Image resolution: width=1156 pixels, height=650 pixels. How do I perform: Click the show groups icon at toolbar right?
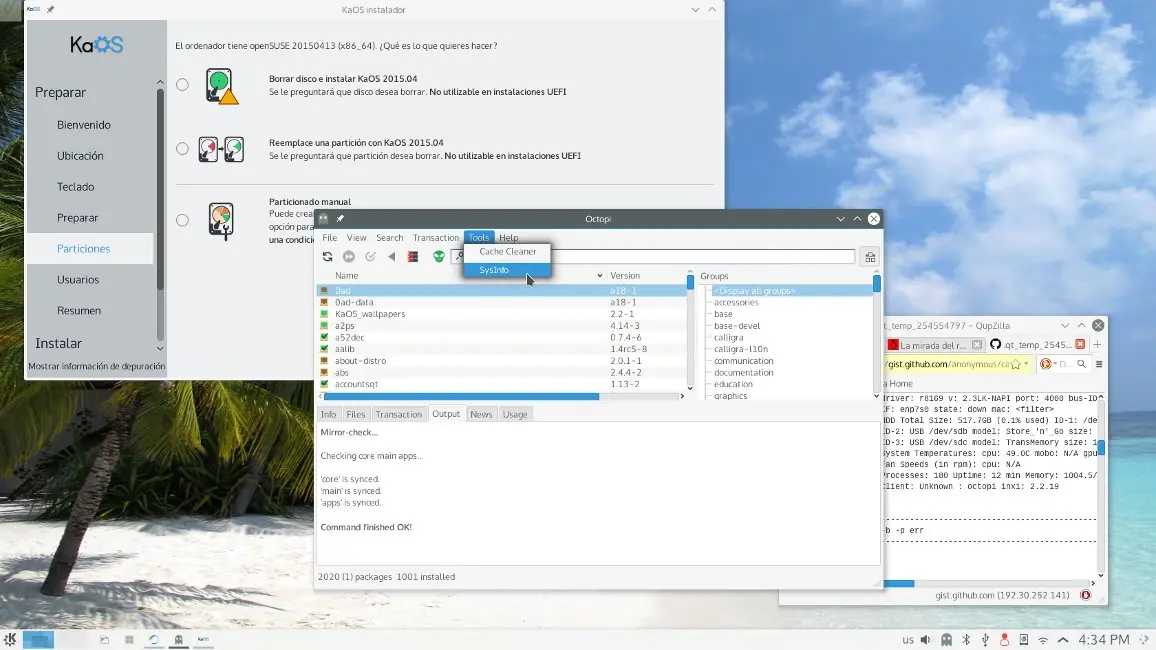(870, 256)
